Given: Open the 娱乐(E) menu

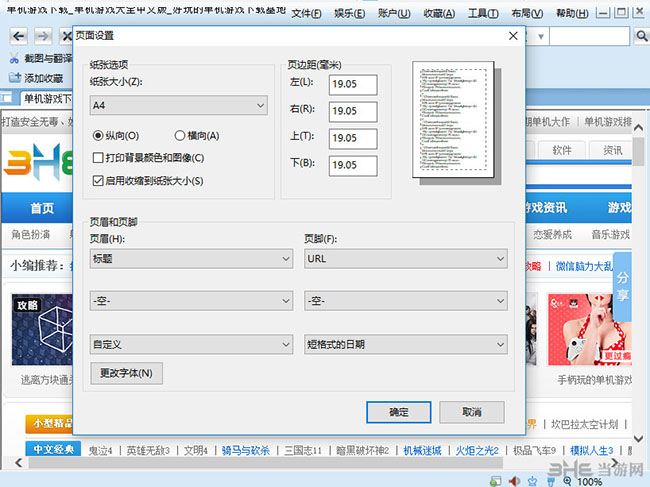Looking at the screenshot, I should coord(349,13).
